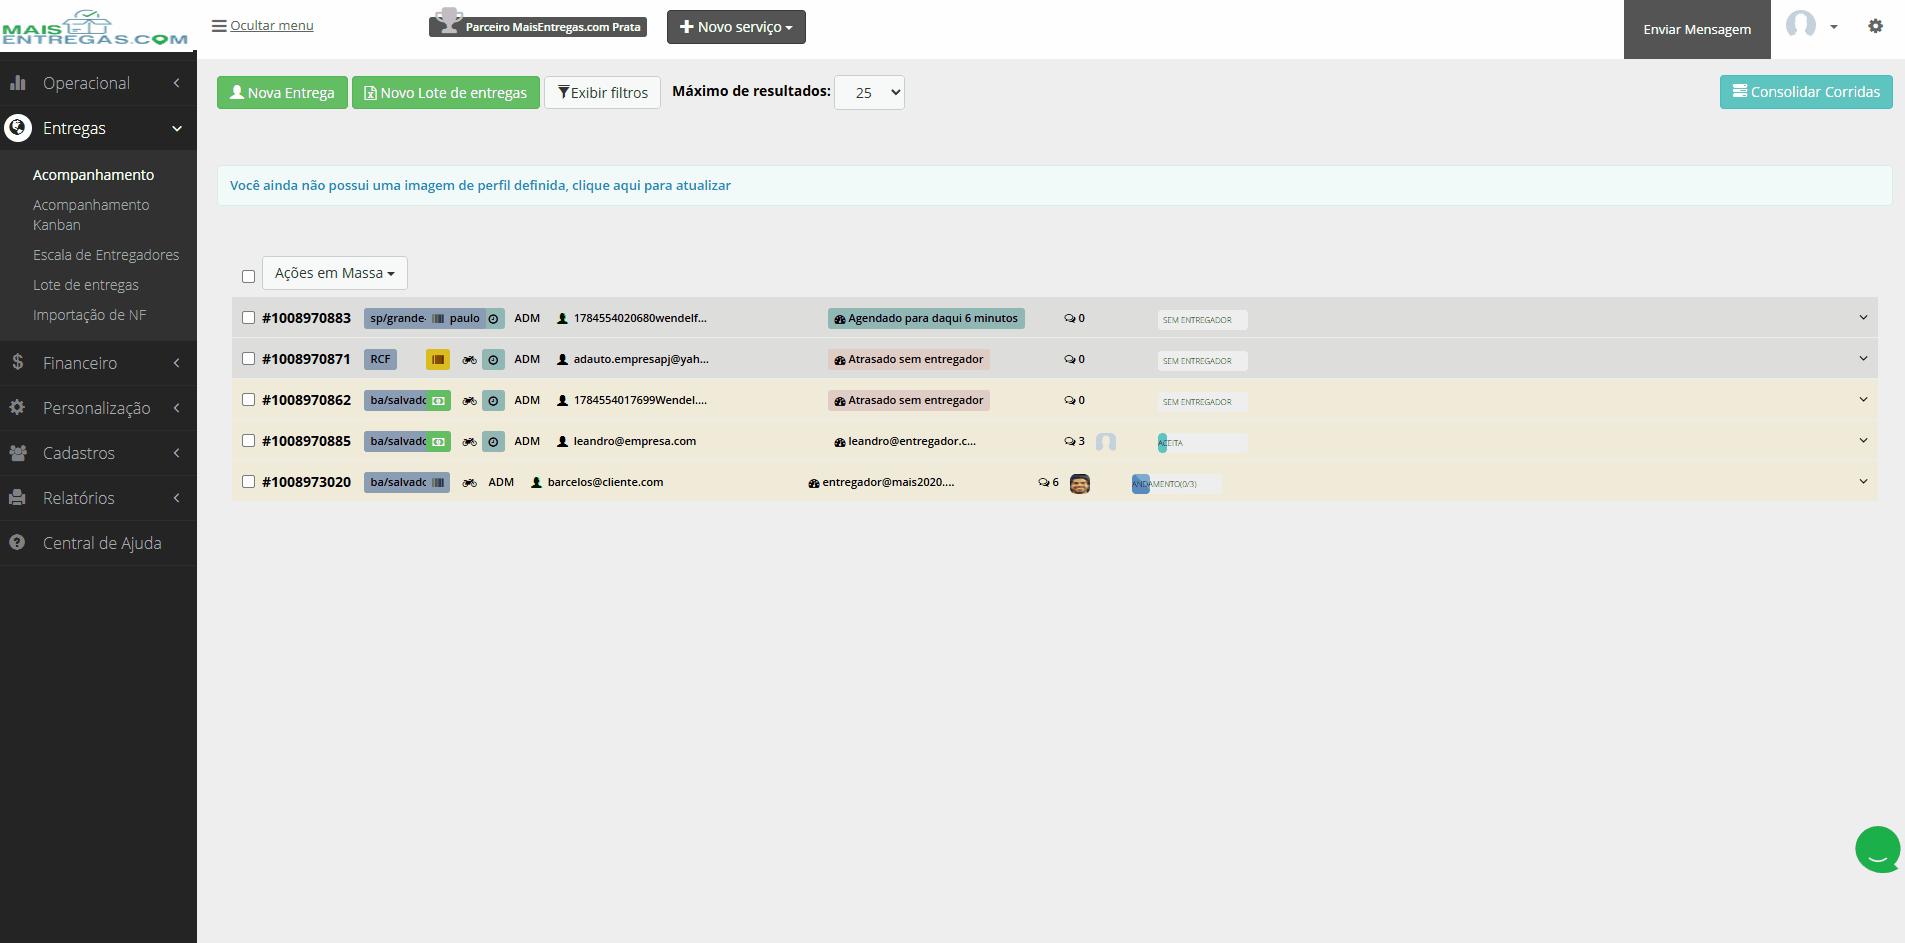This screenshot has width=1905, height=943.
Task: Toggle the select-all deliveries checkbox
Action: coord(248,276)
